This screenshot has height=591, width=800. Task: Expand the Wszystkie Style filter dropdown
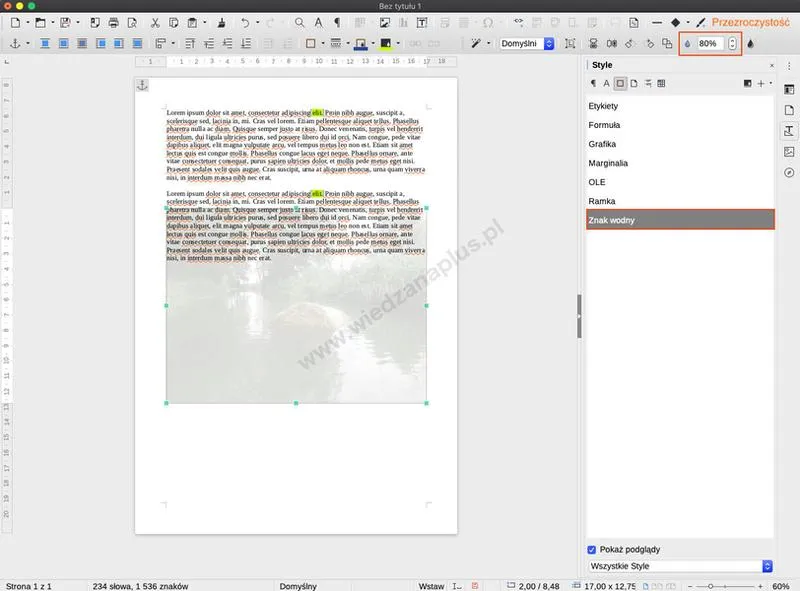click(680, 566)
